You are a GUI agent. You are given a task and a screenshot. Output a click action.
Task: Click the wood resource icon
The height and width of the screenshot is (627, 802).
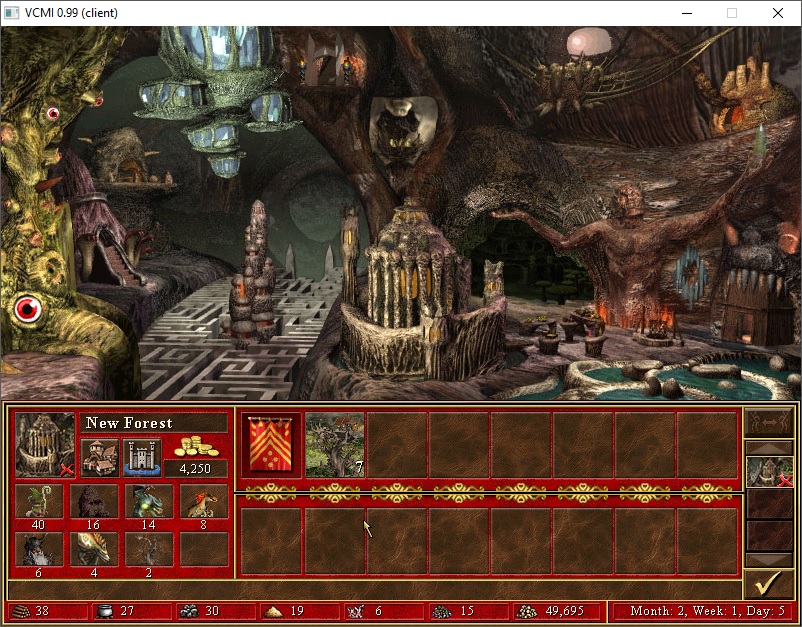(x=23, y=611)
